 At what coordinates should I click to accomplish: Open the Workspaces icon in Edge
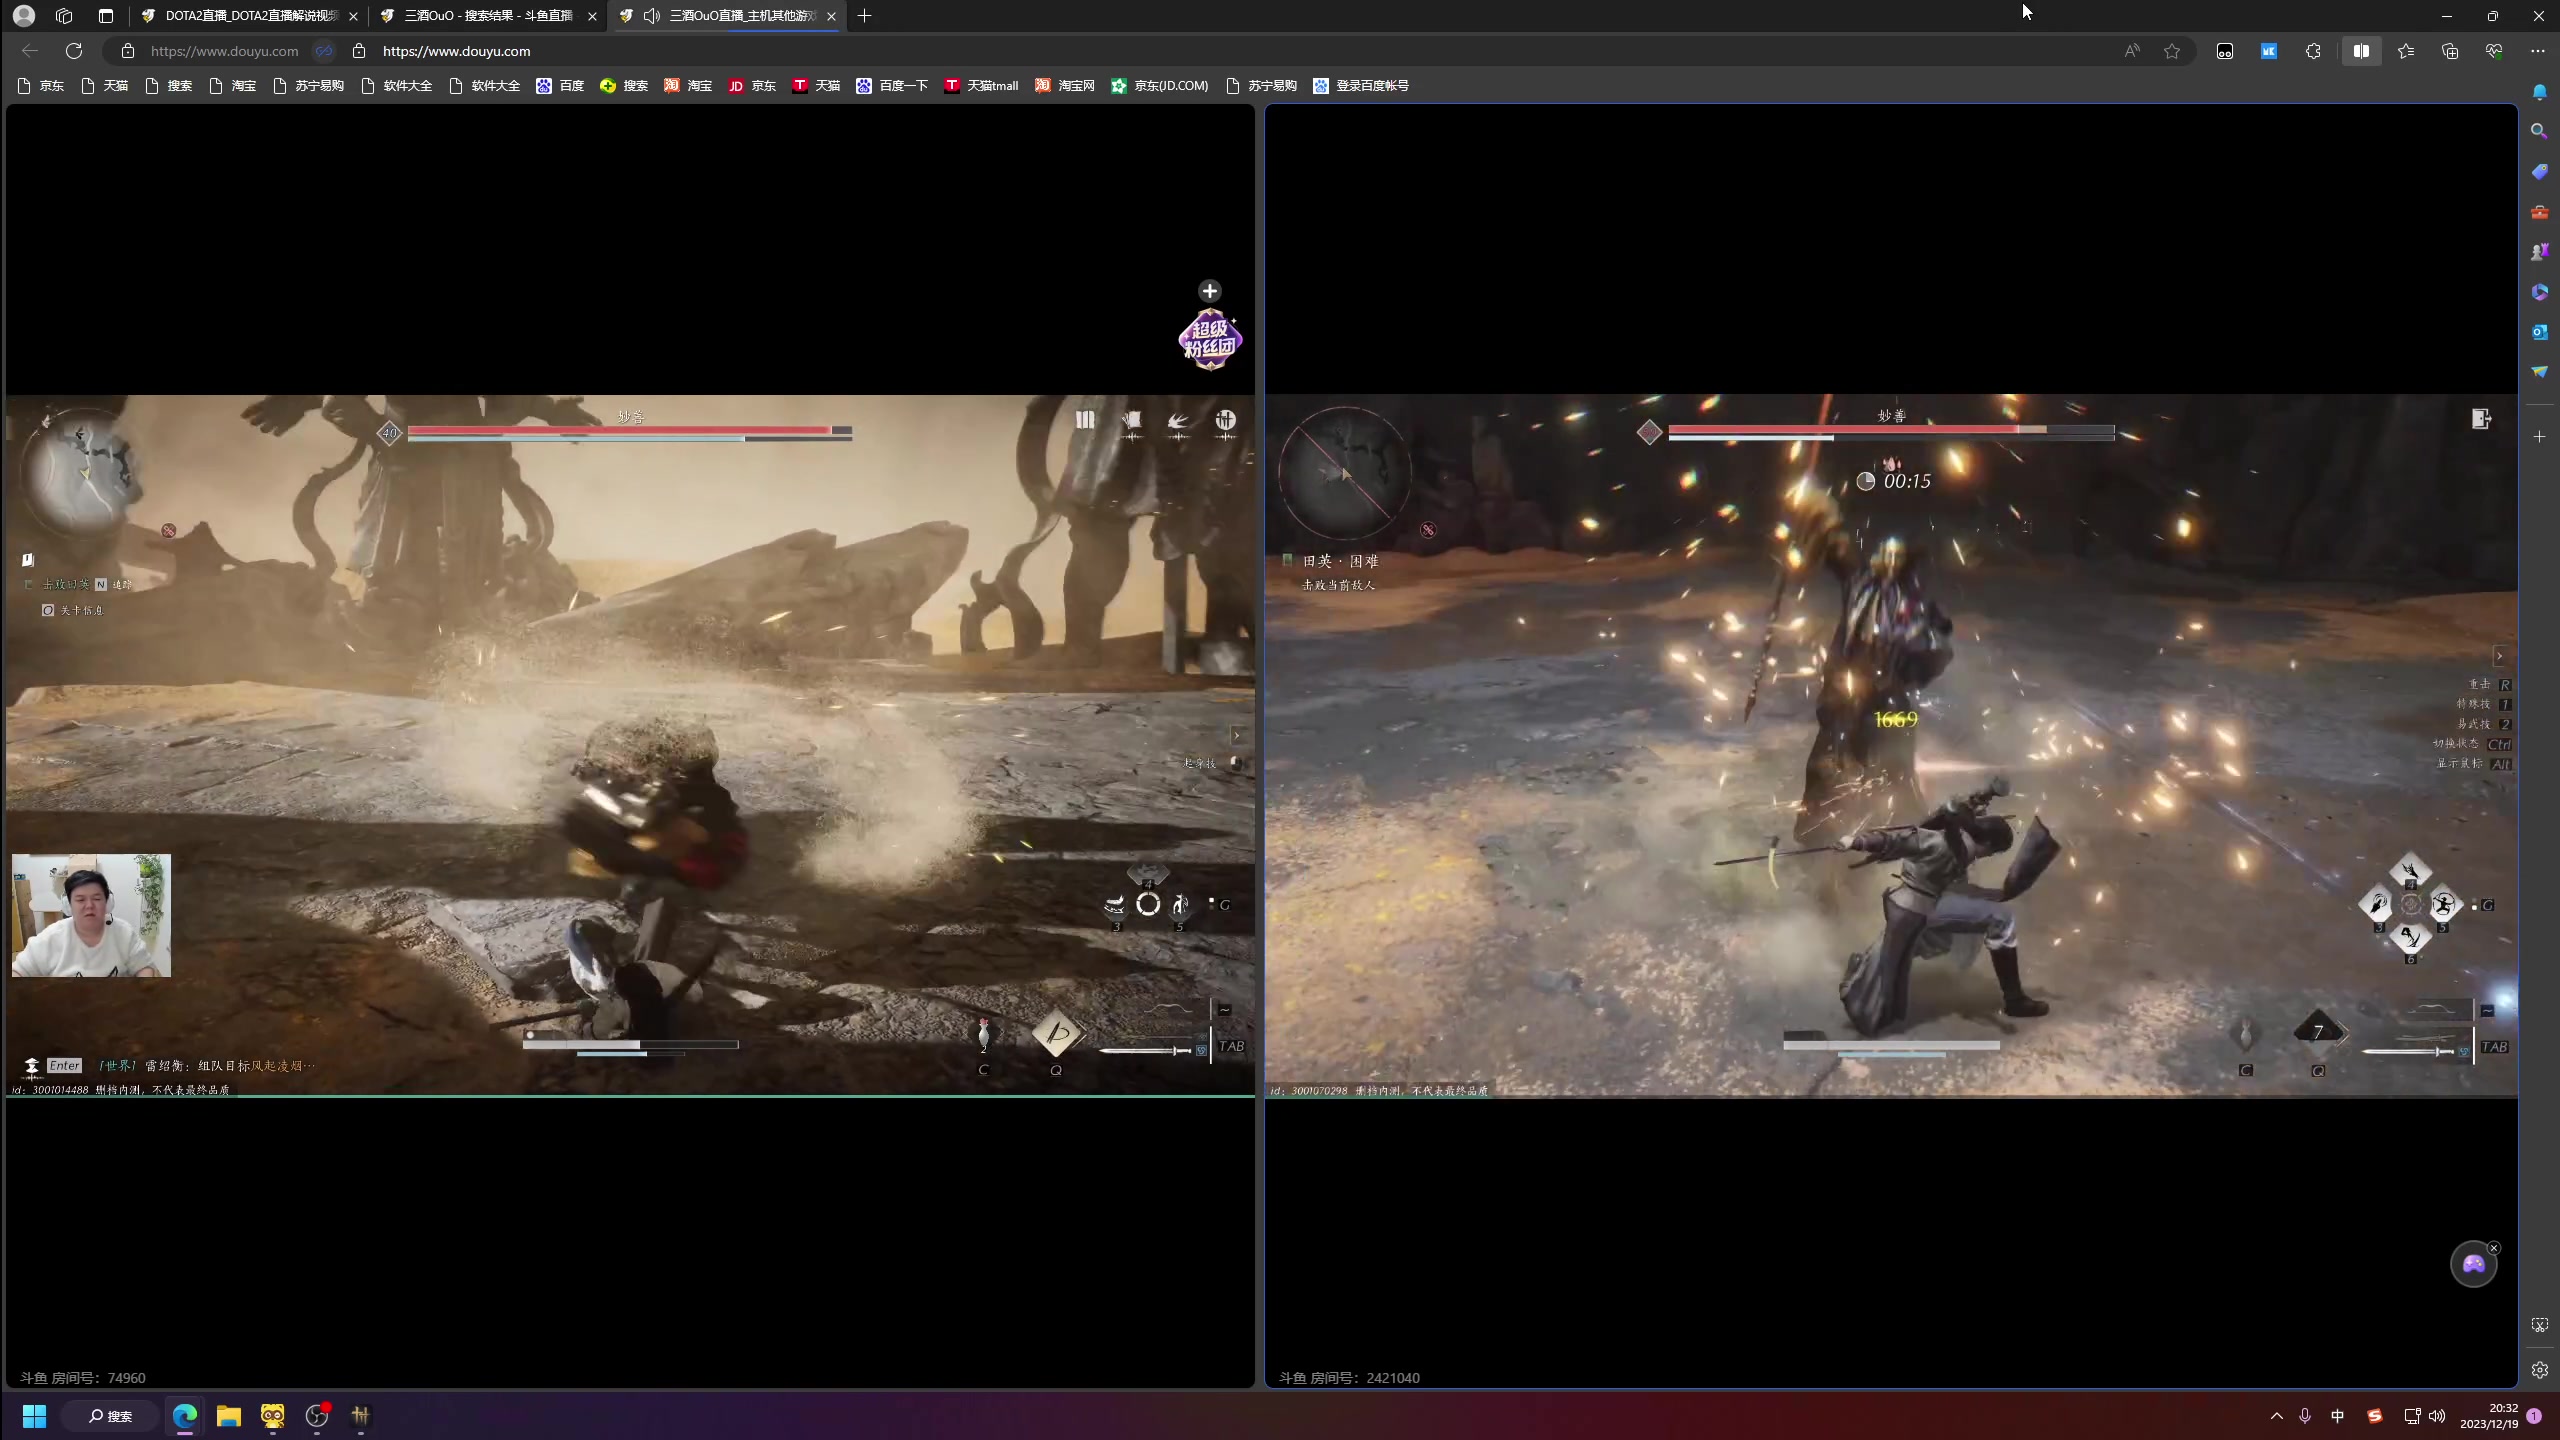[65, 16]
